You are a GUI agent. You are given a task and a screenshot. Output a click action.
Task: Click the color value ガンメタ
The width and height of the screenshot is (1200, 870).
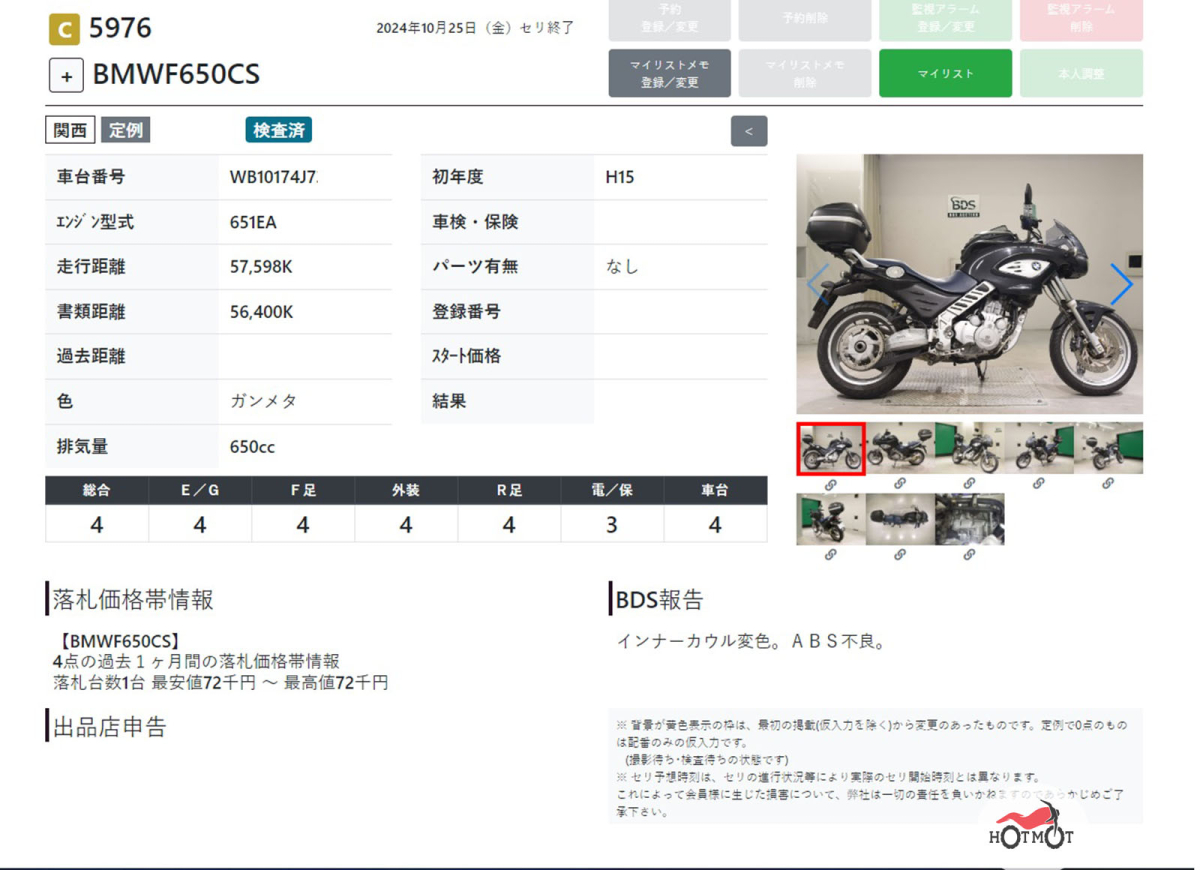263,401
